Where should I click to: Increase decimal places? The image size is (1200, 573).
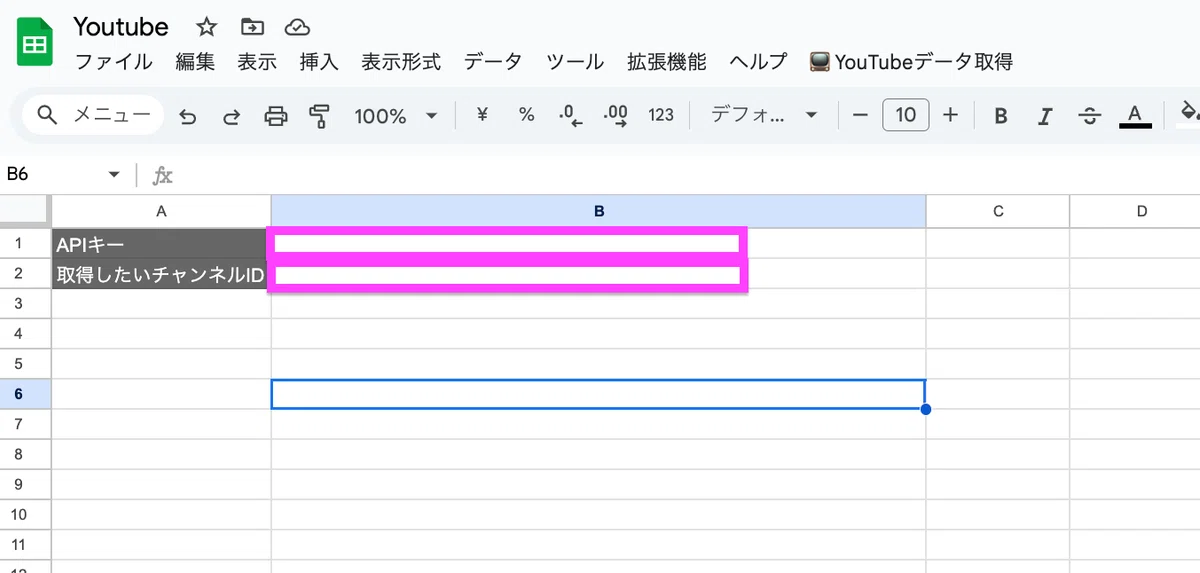coord(616,116)
